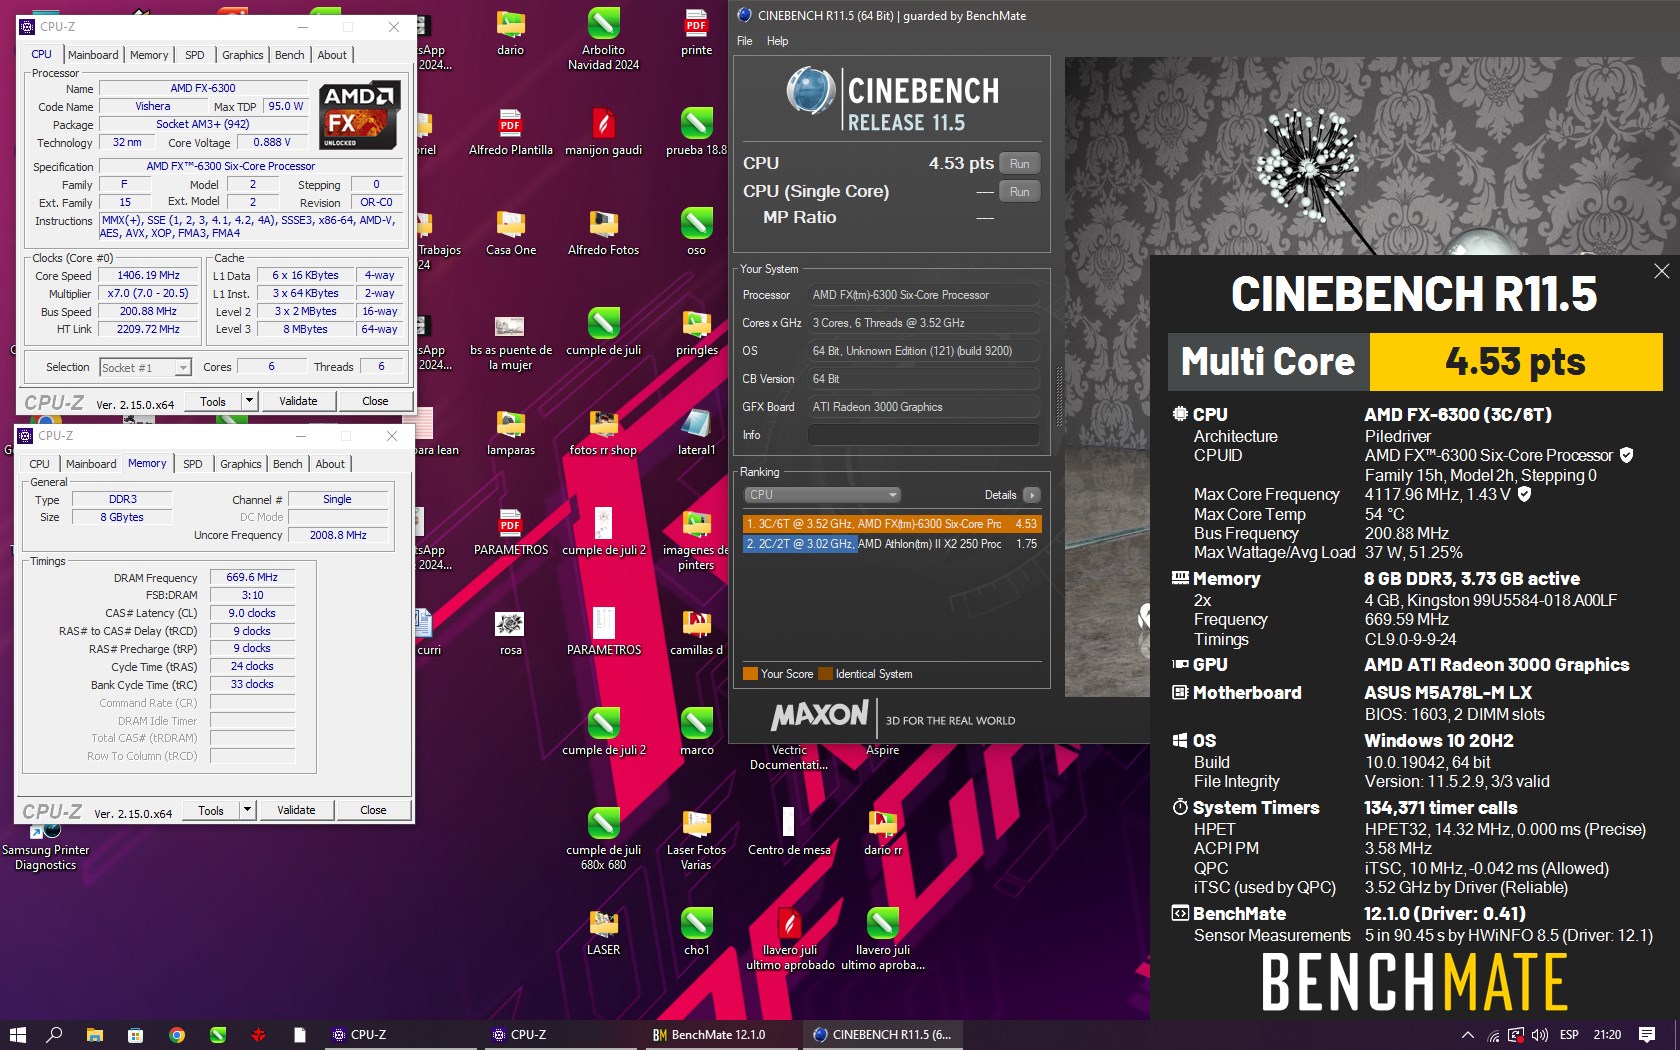Select 'lateral1' desktop icon
This screenshot has width=1680, height=1050.
(x=696, y=432)
